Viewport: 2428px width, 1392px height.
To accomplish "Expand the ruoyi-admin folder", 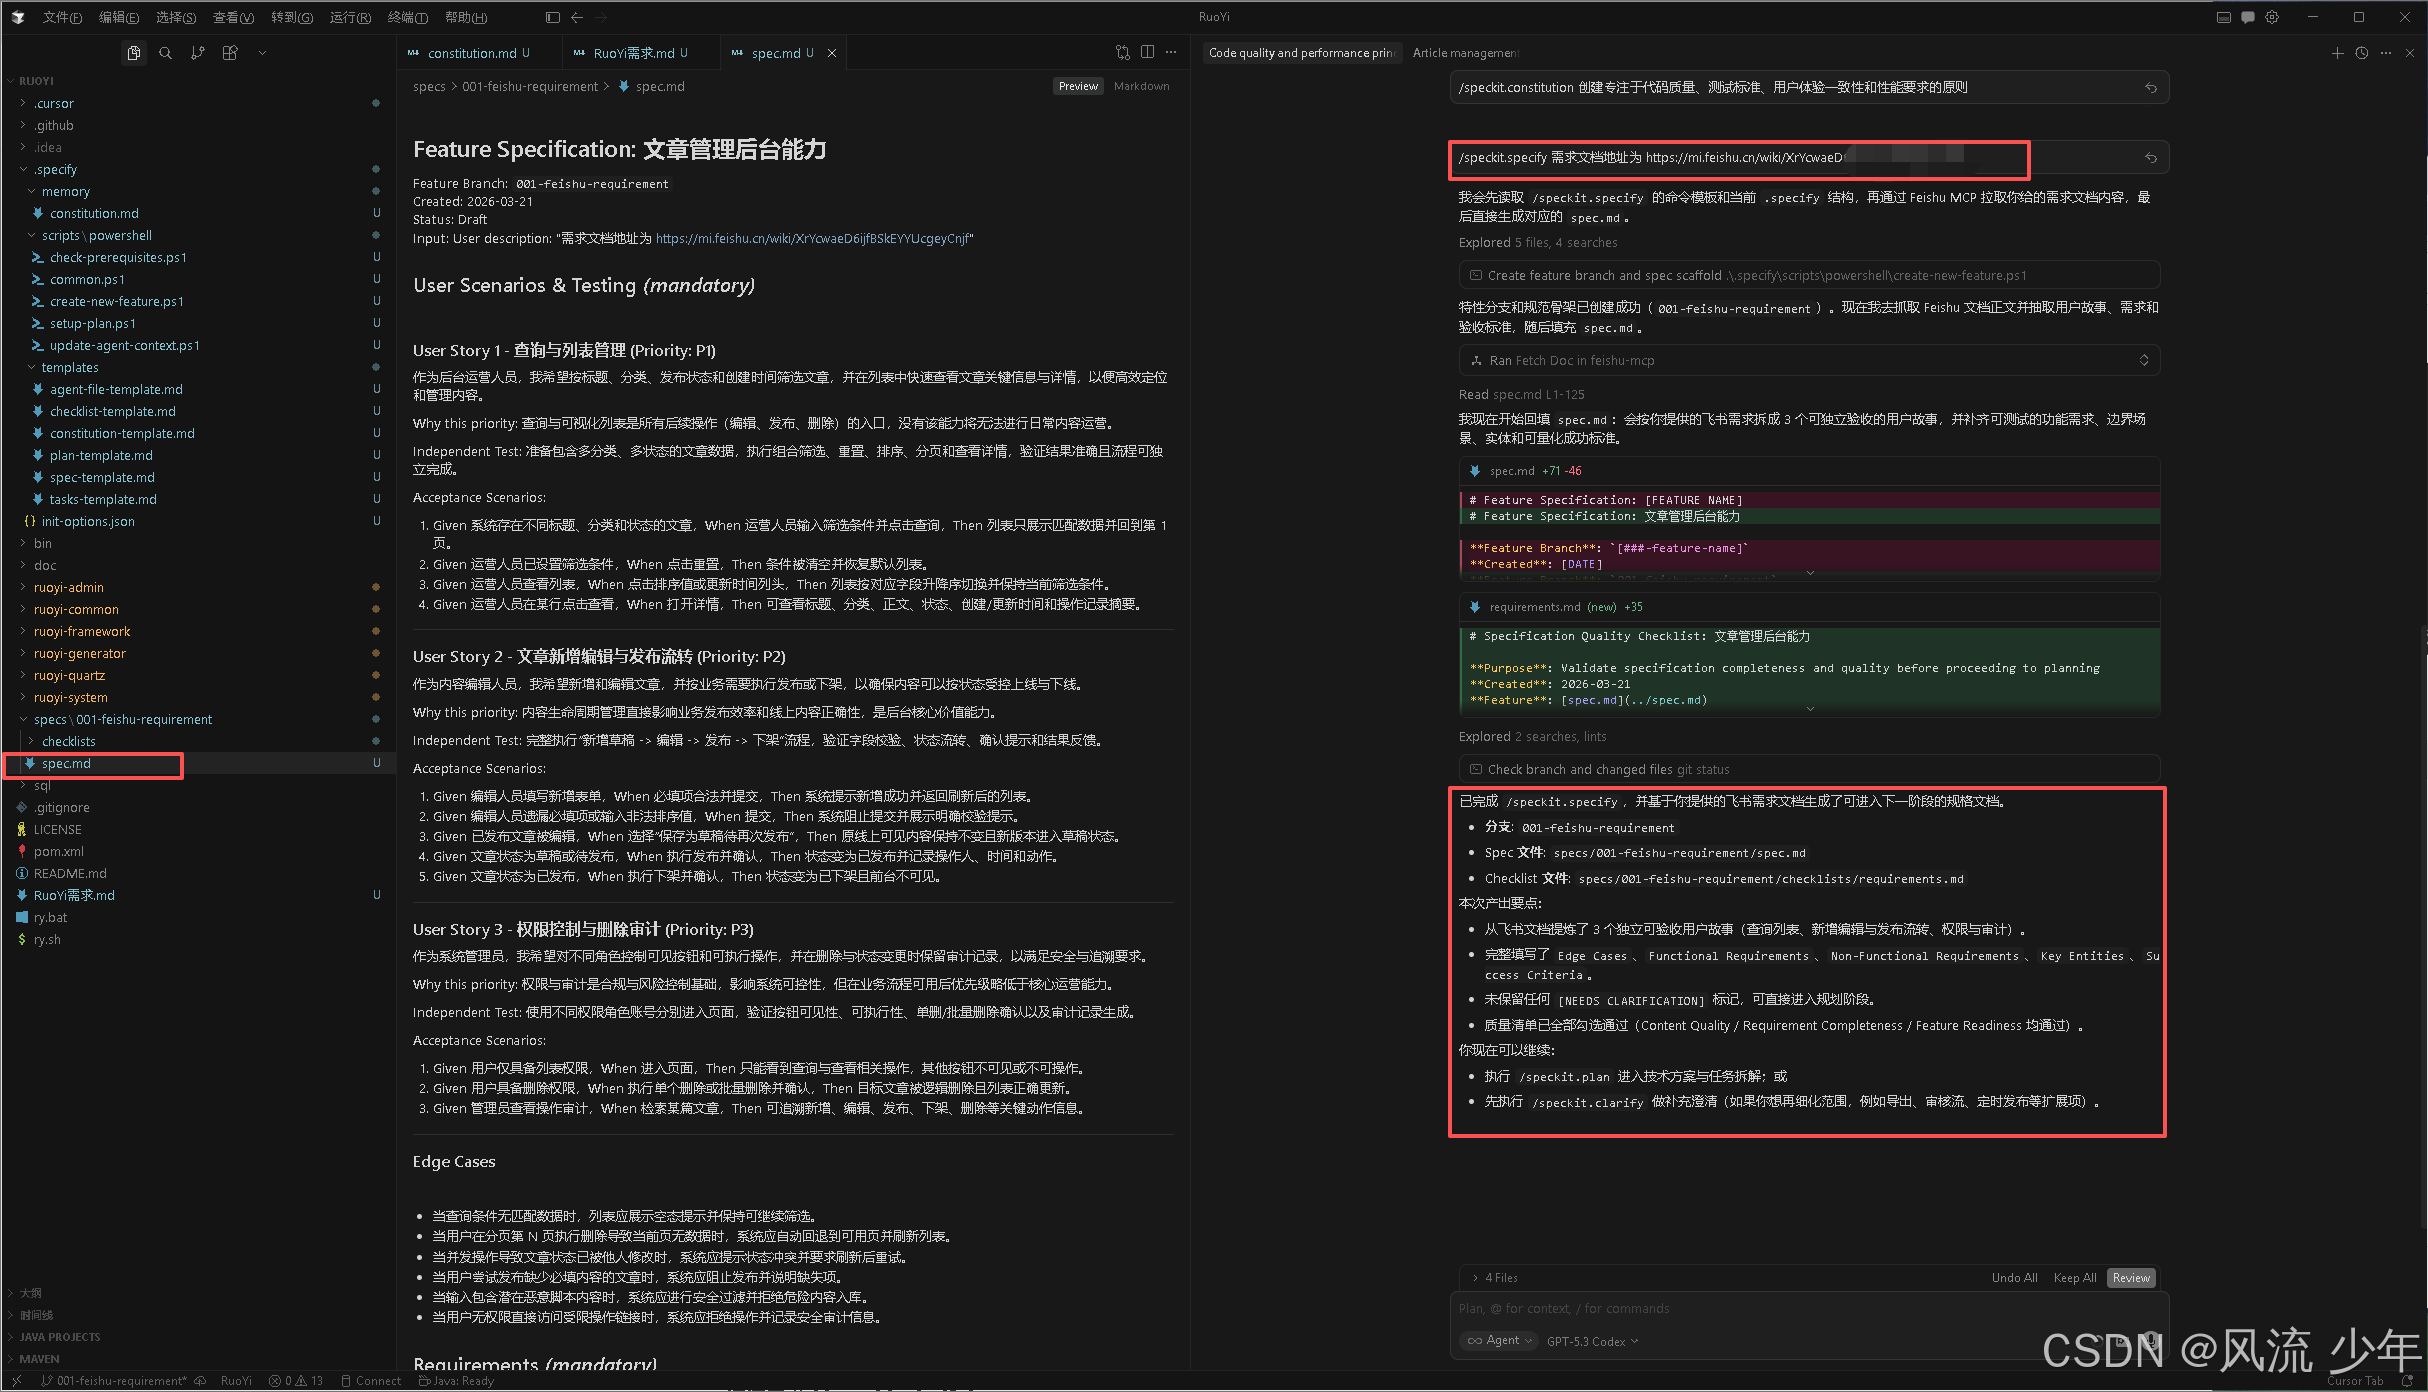I will point(68,587).
